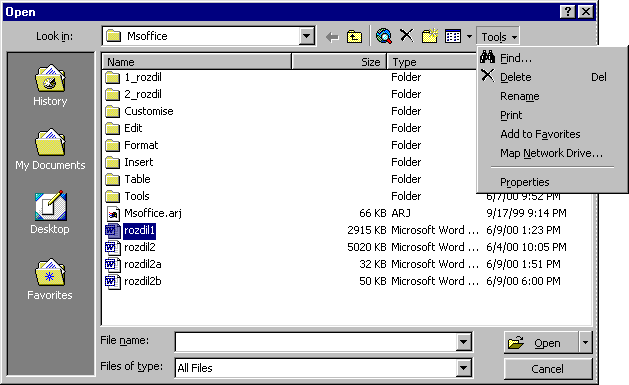Open the Open button's dropdown arrow
Viewport: 629px width, 385px height.
click(585, 342)
